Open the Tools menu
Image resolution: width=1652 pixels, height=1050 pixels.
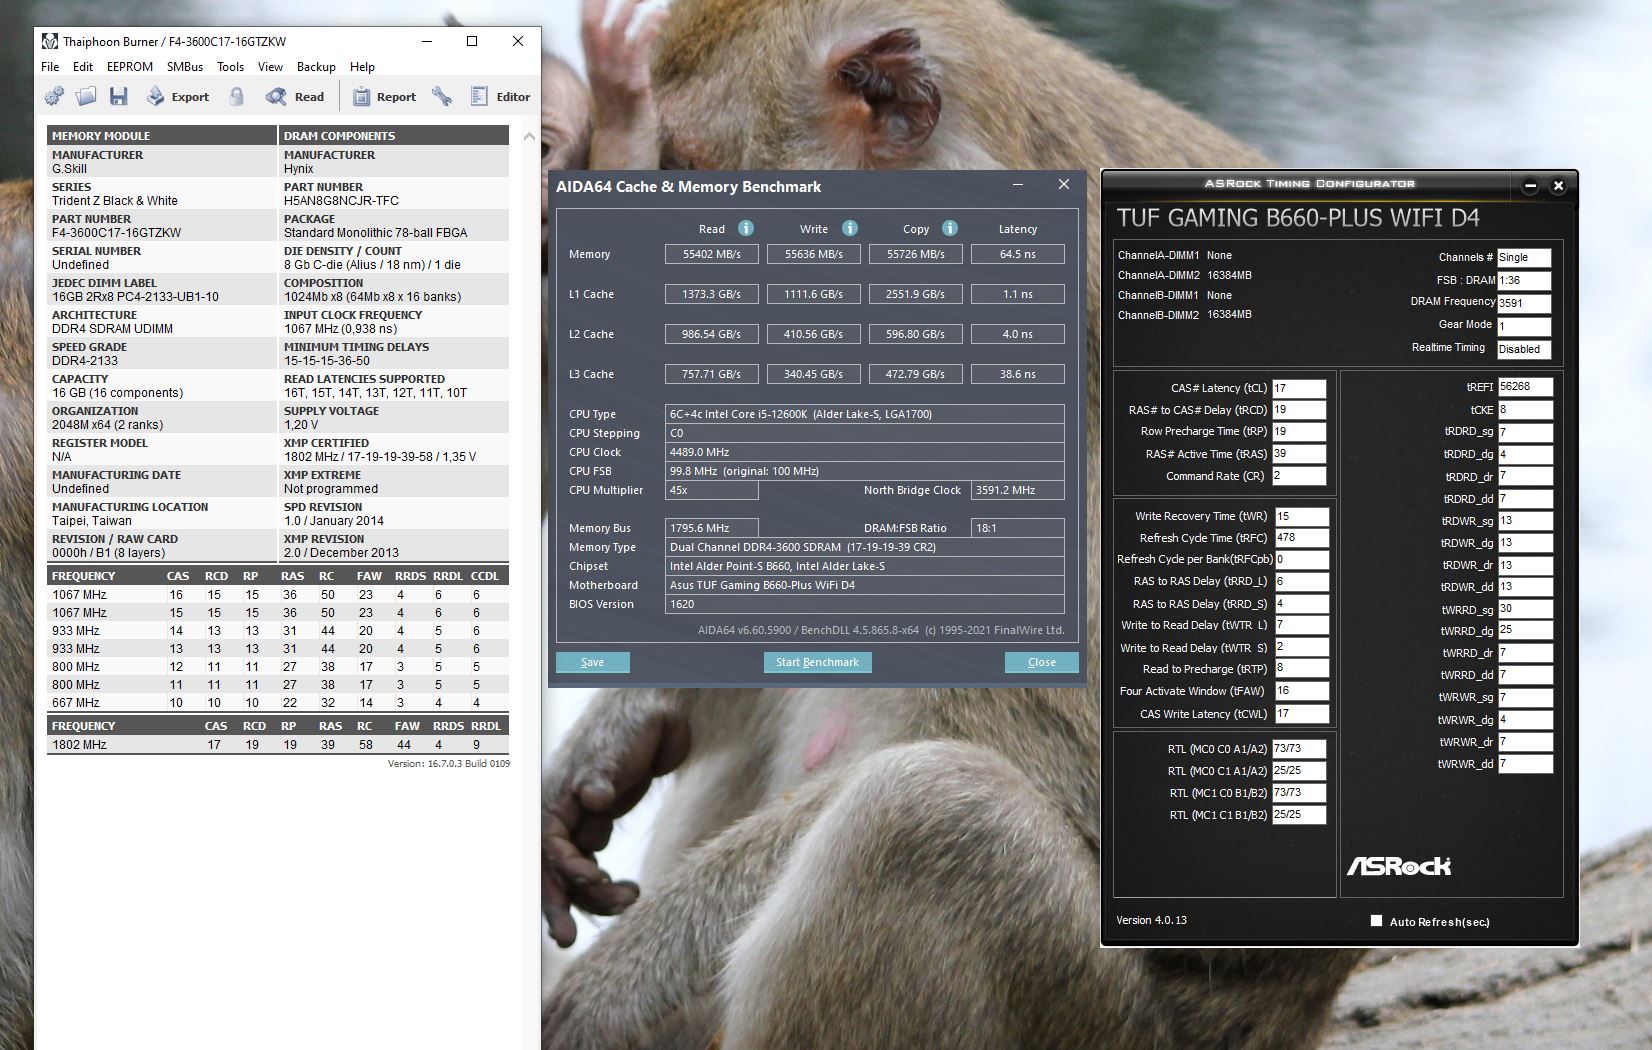pos(230,67)
